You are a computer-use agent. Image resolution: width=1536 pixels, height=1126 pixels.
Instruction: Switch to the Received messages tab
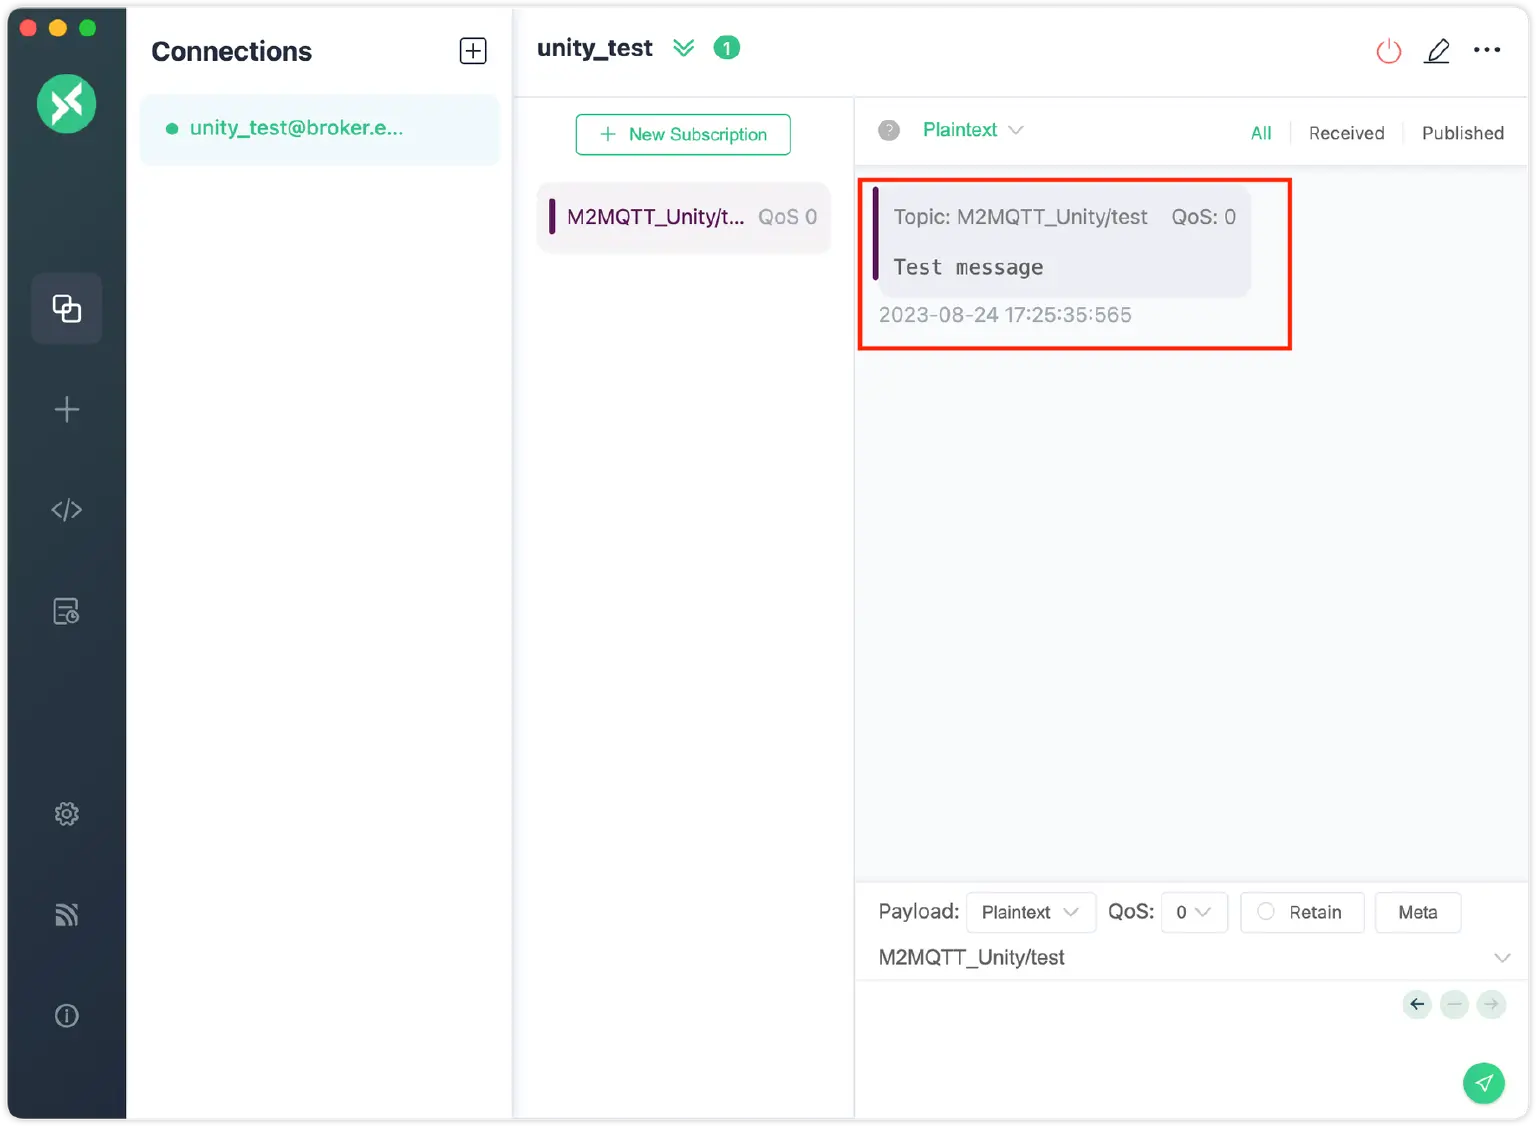coord(1346,132)
